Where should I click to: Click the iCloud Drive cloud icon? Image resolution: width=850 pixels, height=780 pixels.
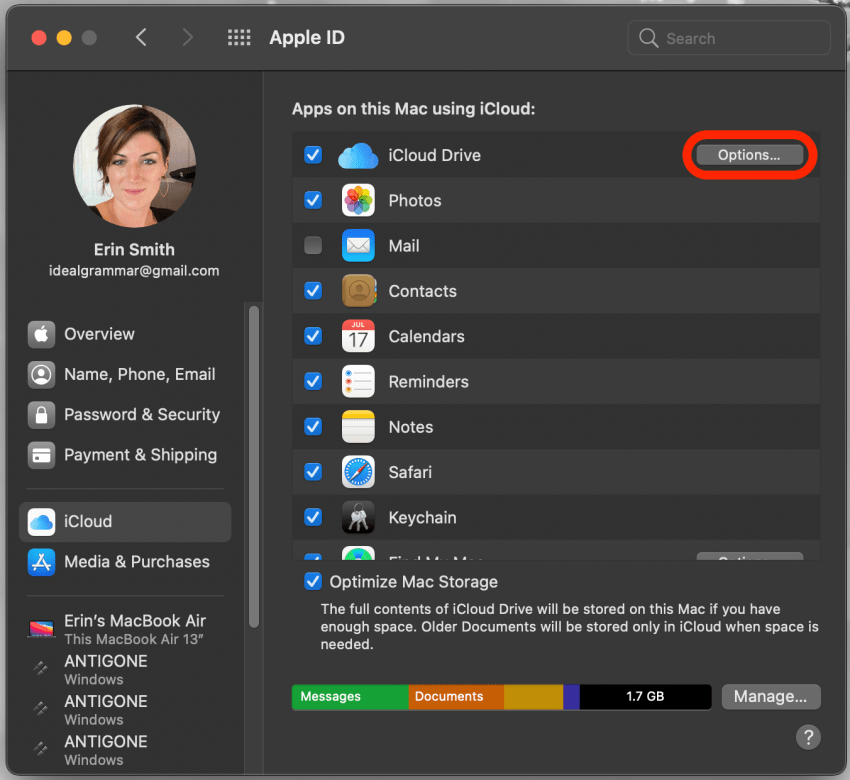(x=358, y=156)
